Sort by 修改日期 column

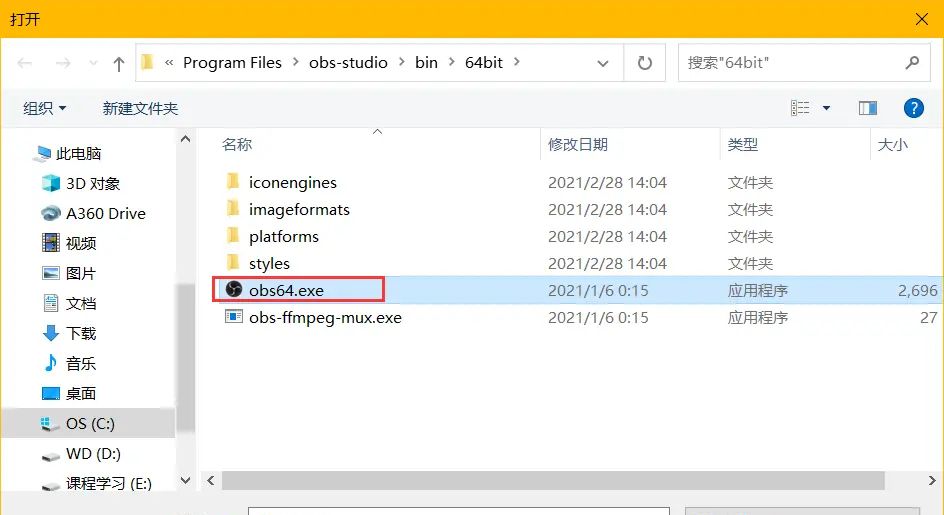coord(578,145)
